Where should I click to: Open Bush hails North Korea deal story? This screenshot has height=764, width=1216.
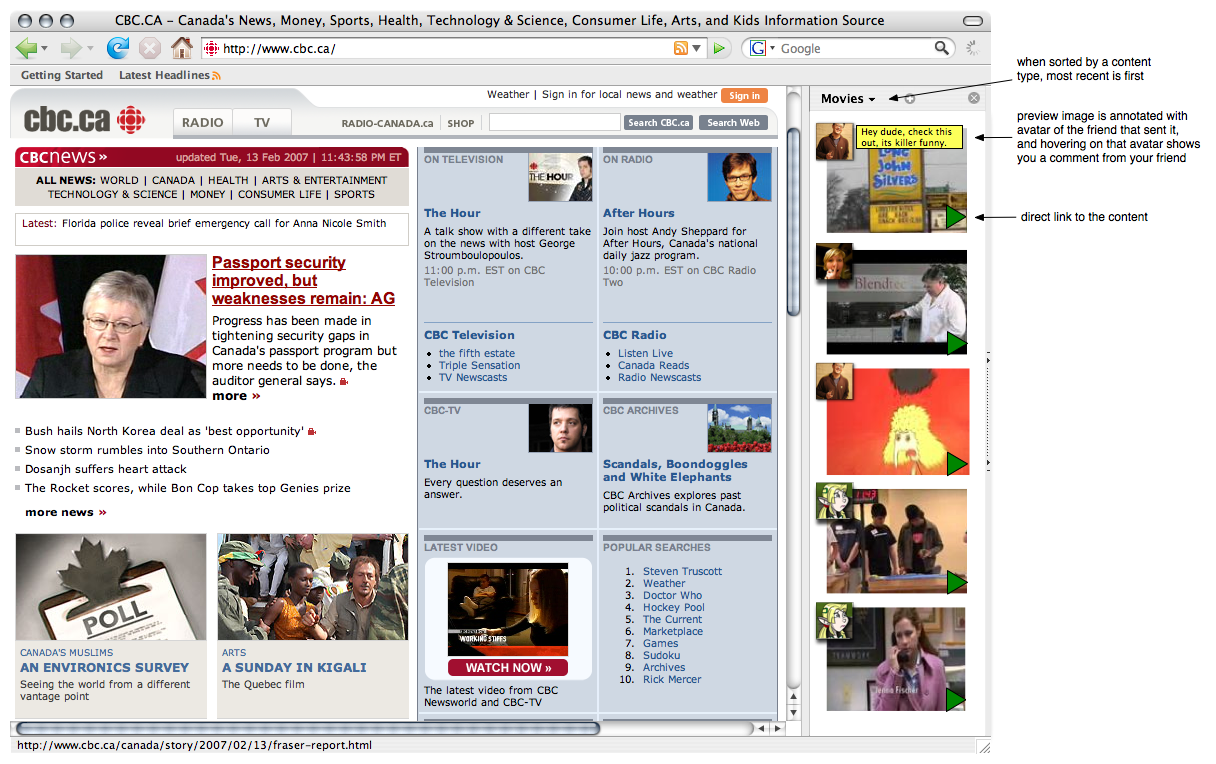[x=164, y=431]
